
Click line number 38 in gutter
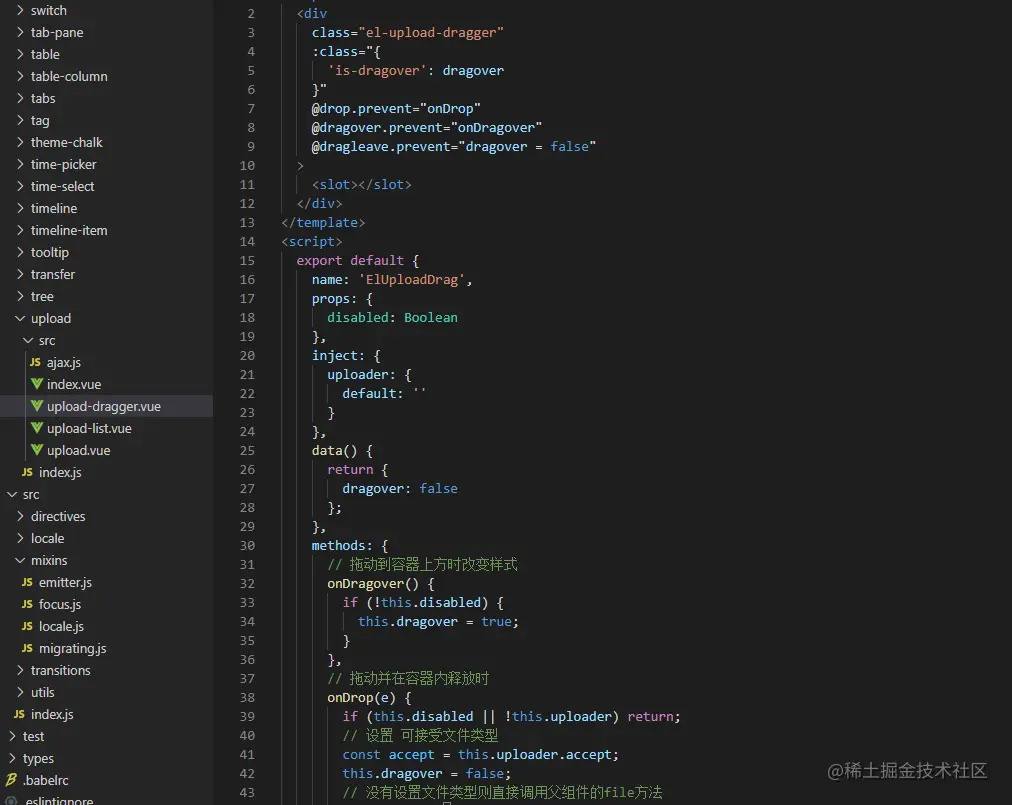coord(247,697)
